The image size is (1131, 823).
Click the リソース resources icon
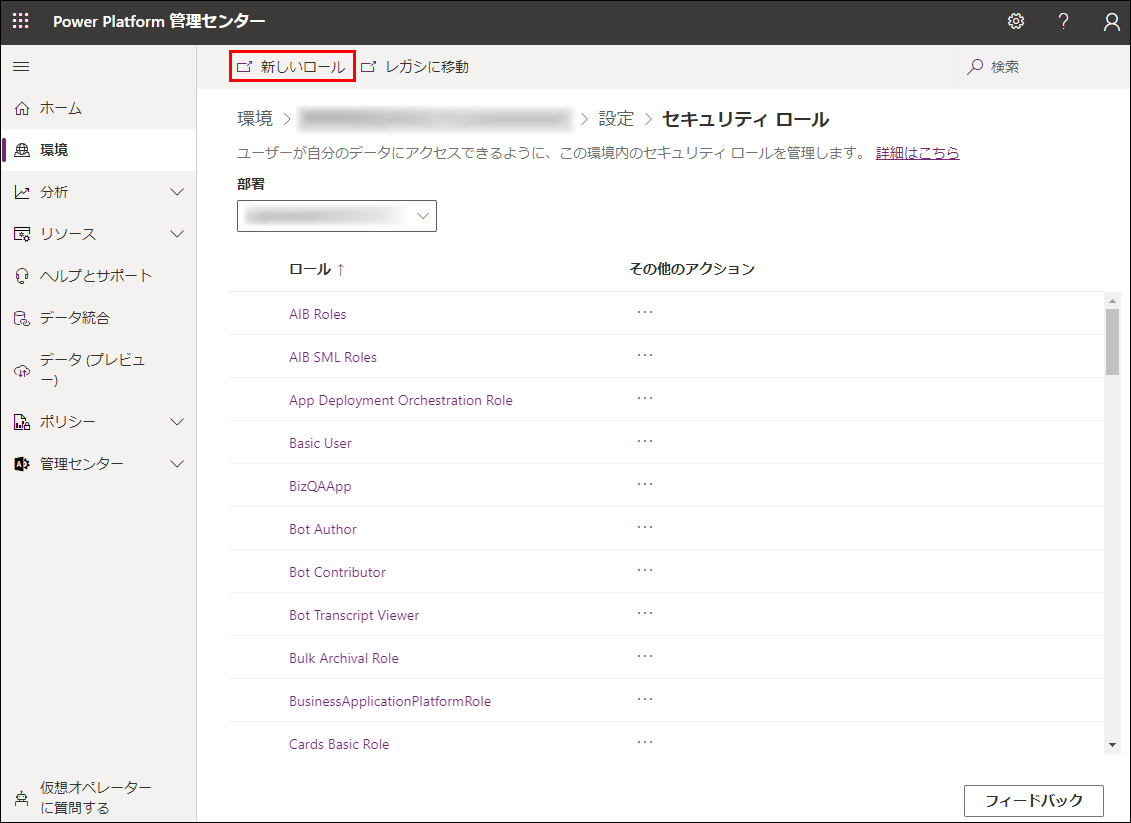point(22,234)
